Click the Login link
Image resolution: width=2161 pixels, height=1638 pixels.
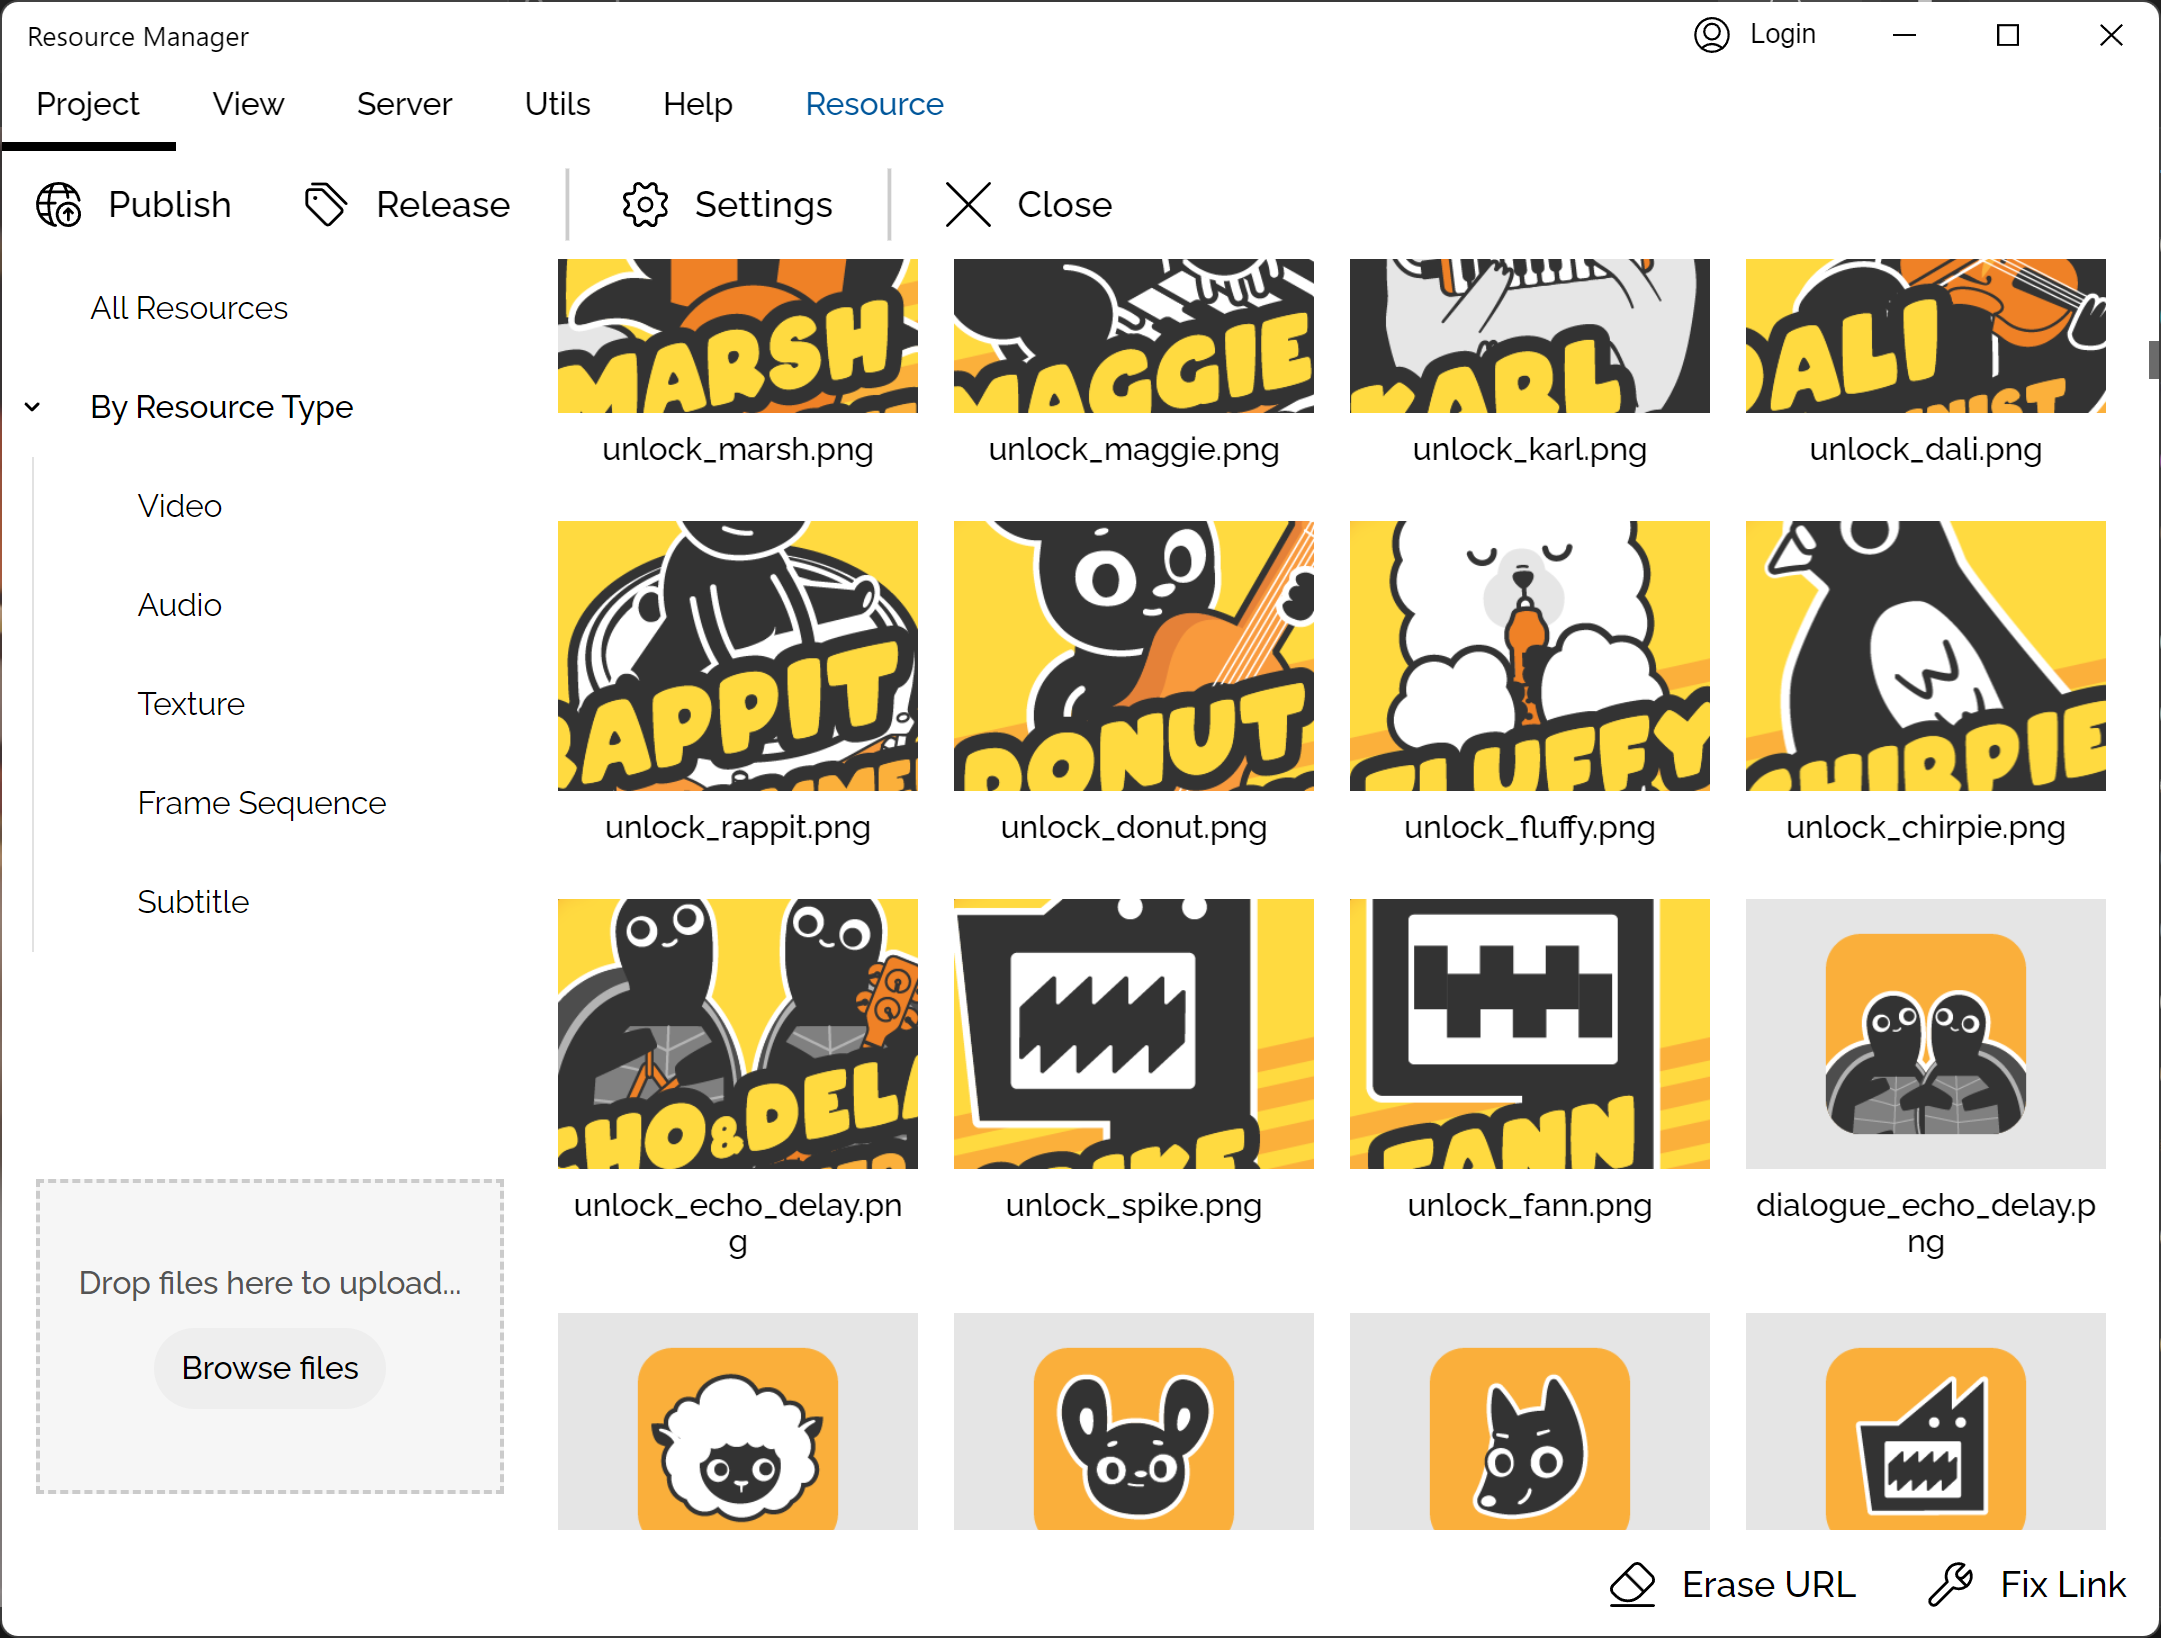pos(1783,35)
